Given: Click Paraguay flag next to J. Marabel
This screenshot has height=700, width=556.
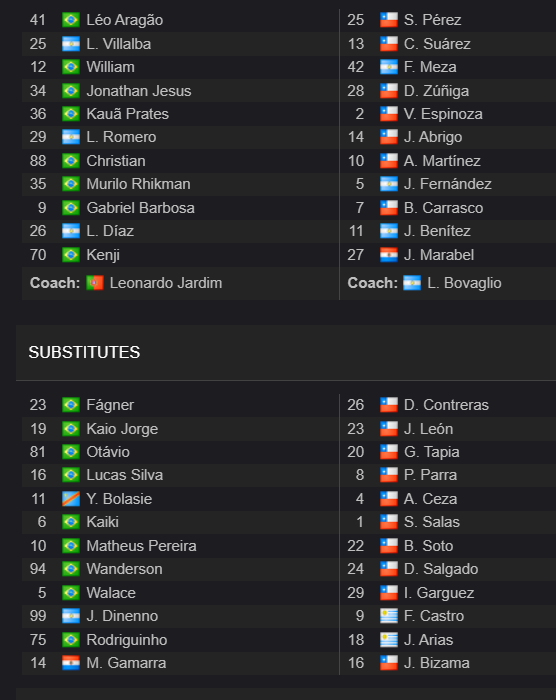Looking at the screenshot, I should point(389,255).
